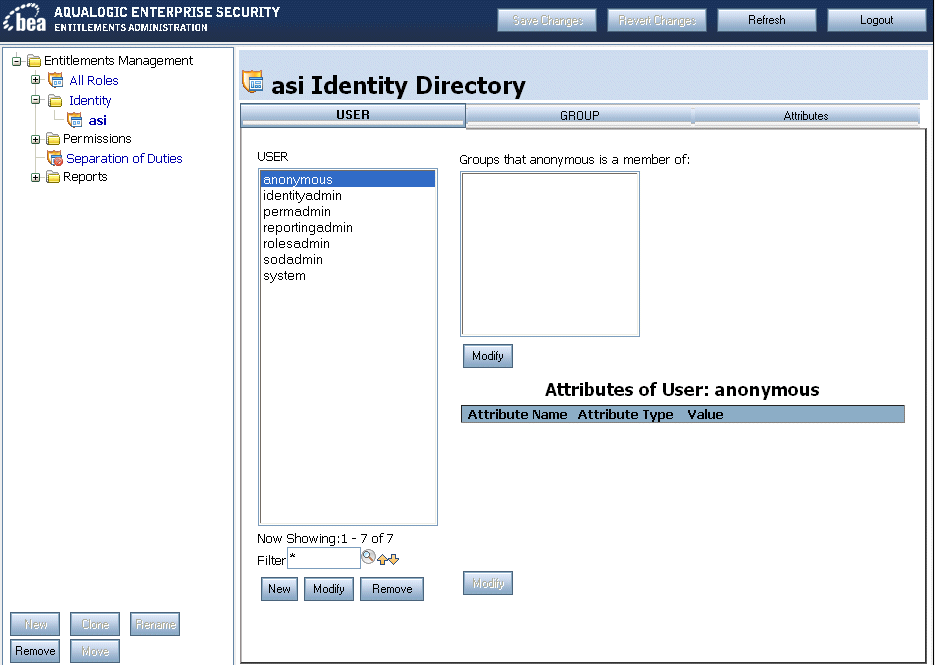Click the Value column header
Viewport: 935px width, 665px height.
[x=705, y=415]
